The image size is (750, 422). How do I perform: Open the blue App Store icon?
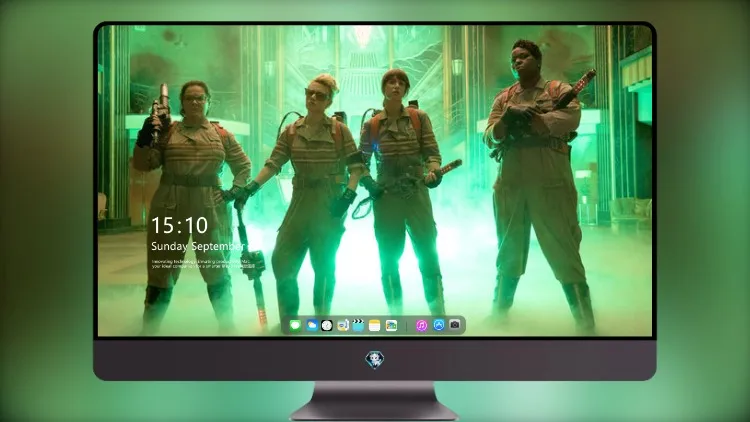[439, 325]
